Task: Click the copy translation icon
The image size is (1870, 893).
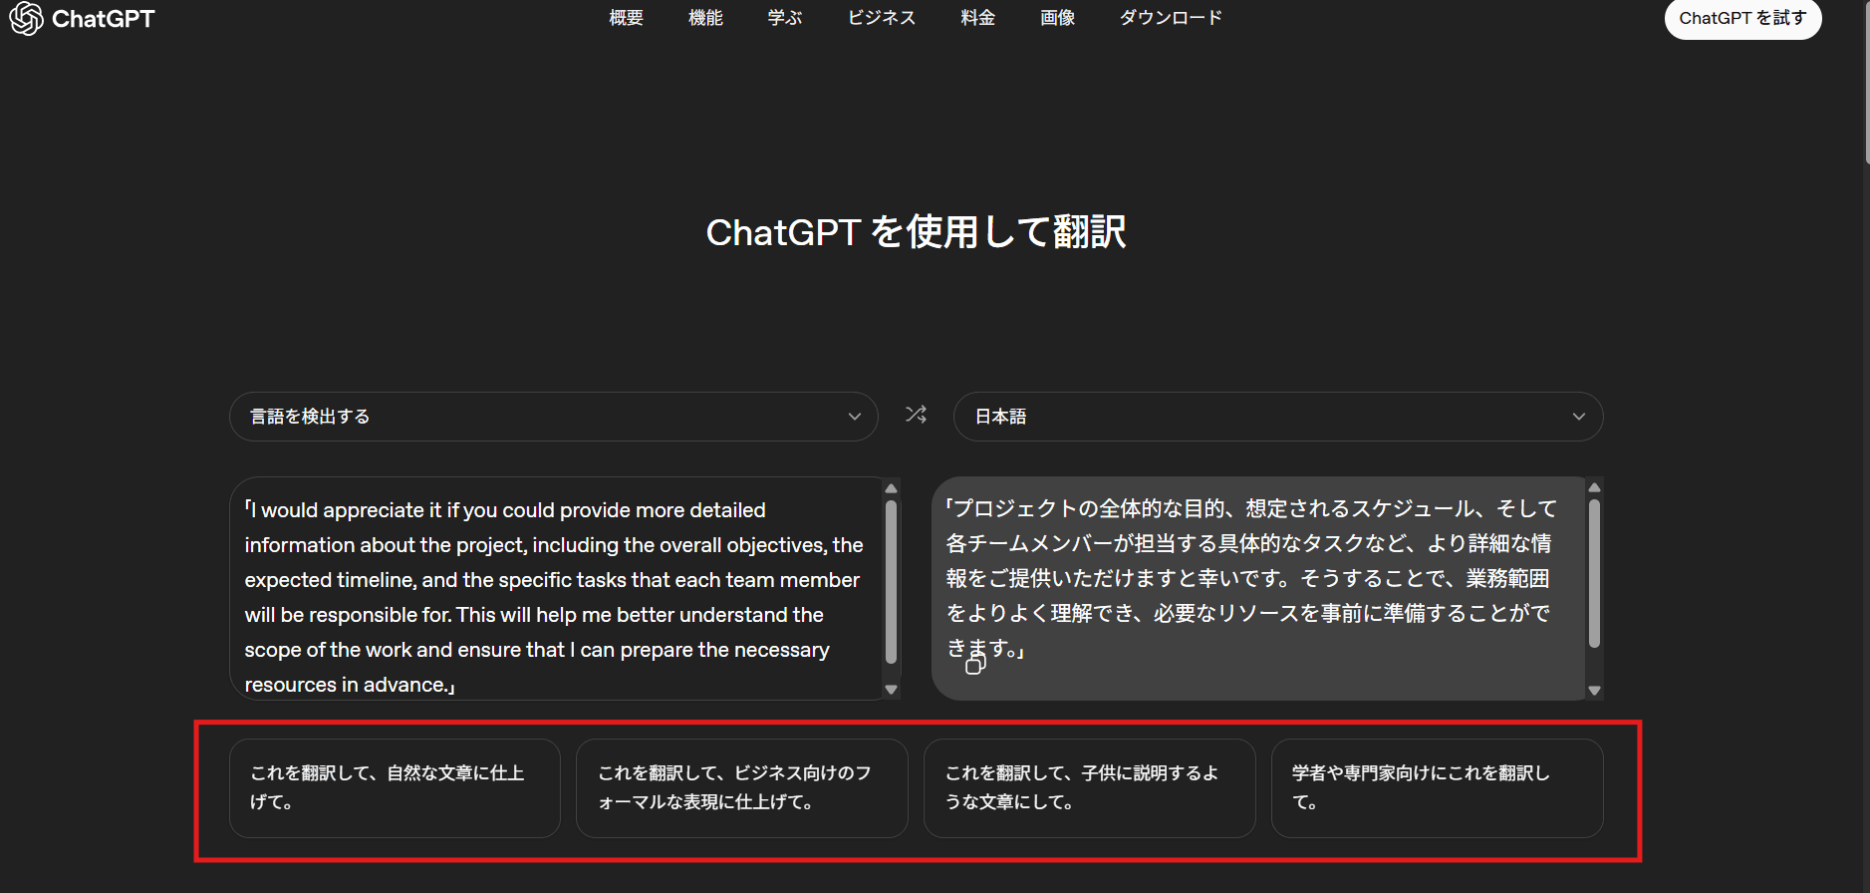Action: coord(974,665)
